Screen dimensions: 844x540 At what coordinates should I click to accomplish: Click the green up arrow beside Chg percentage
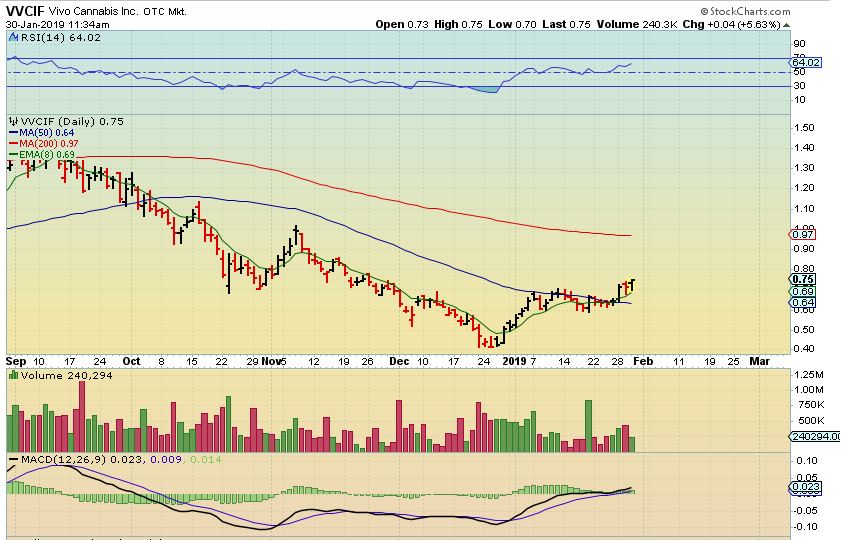click(786, 25)
